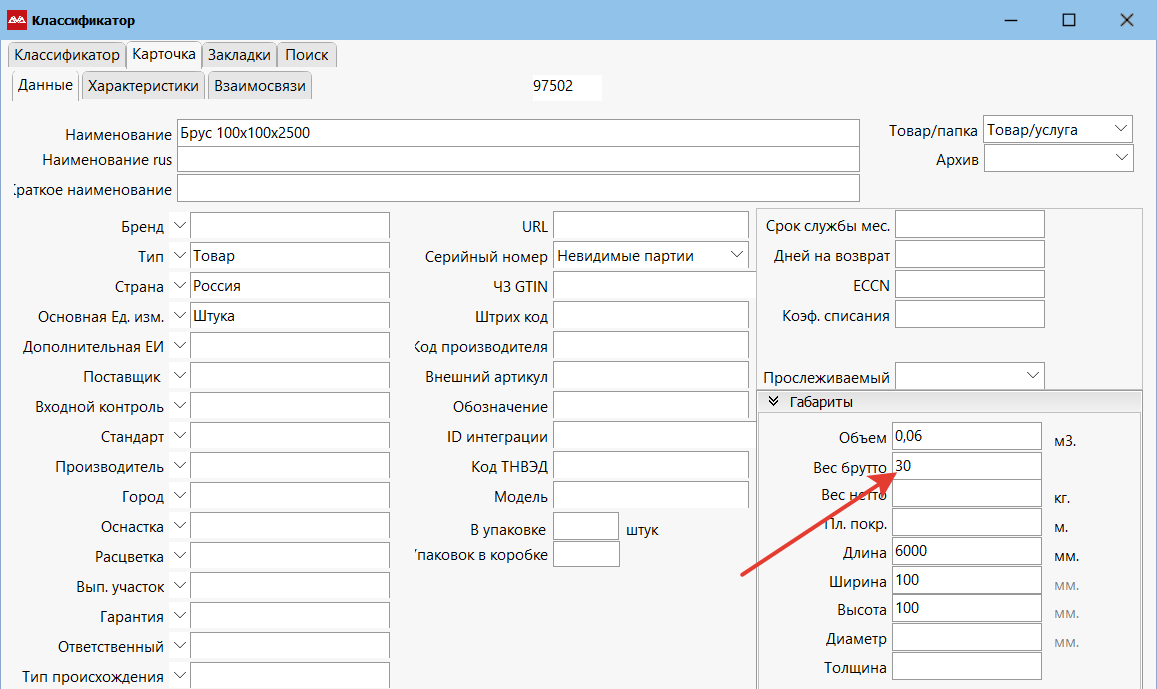This screenshot has width=1157, height=689.
Task: Expand the Вып. участок dropdown arrow
Action: [x=179, y=586]
